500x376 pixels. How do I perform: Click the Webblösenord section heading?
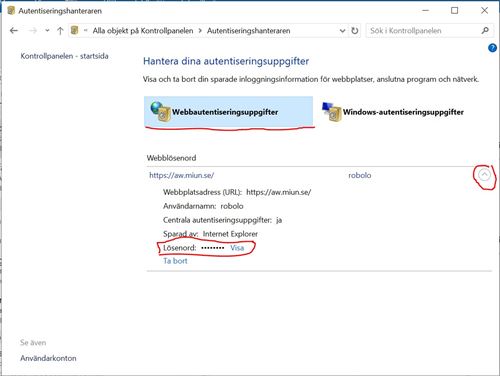coord(171,158)
